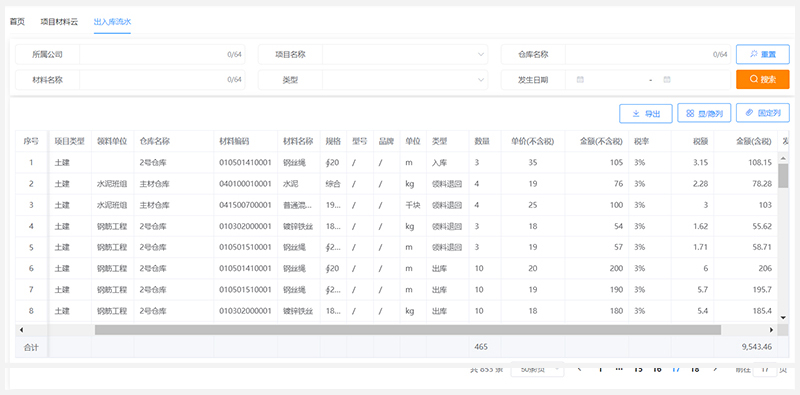
Task: Click the 序号 column header
Action: point(31,141)
